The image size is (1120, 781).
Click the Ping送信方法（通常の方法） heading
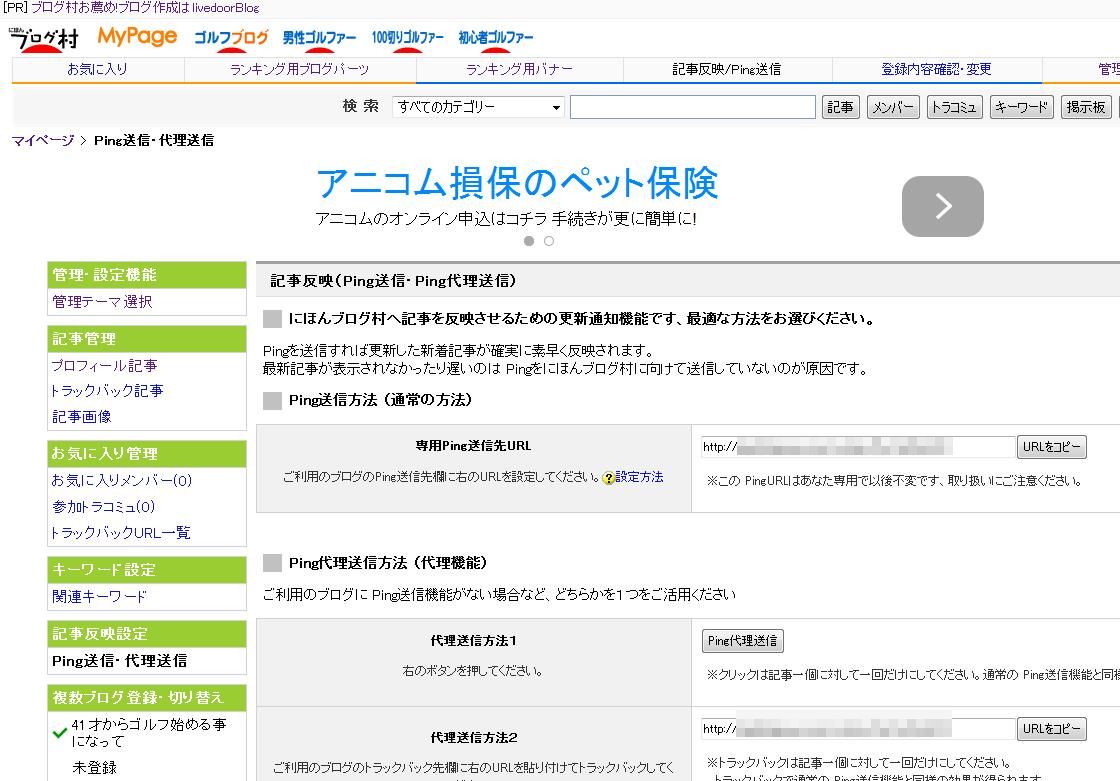point(380,400)
